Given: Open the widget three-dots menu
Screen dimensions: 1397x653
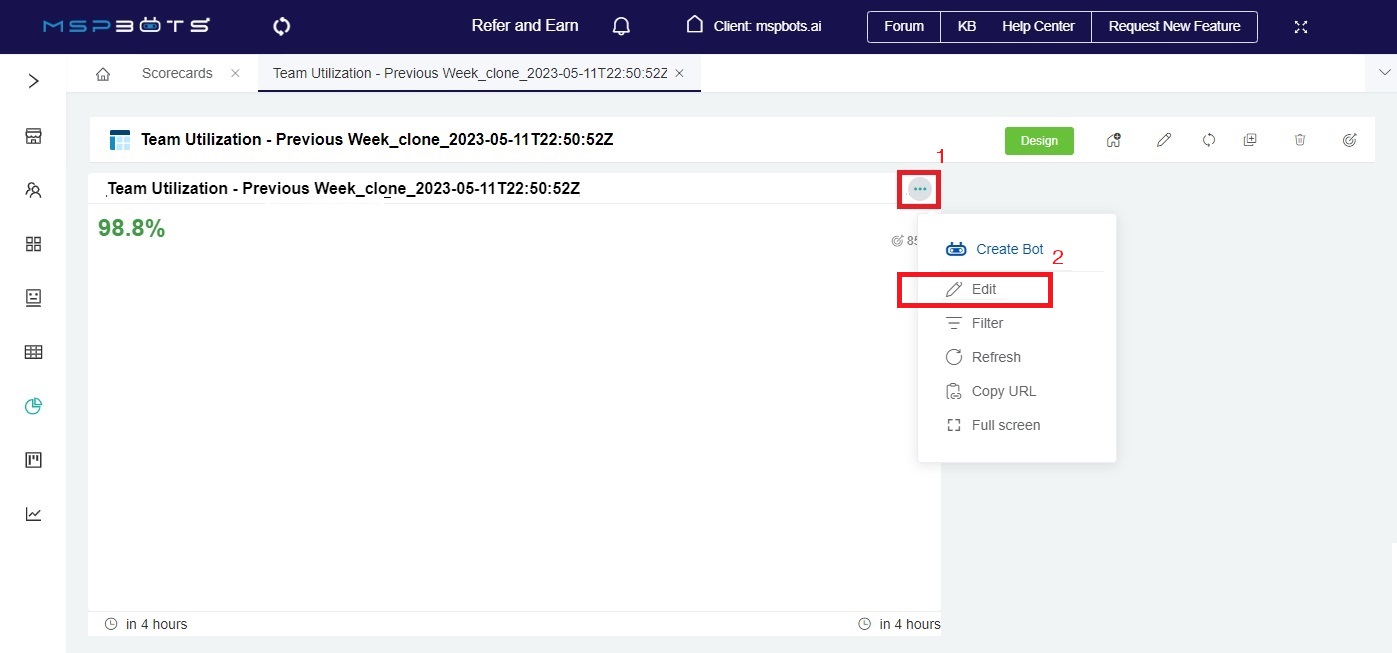Looking at the screenshot, I should (x=920, y=189).
